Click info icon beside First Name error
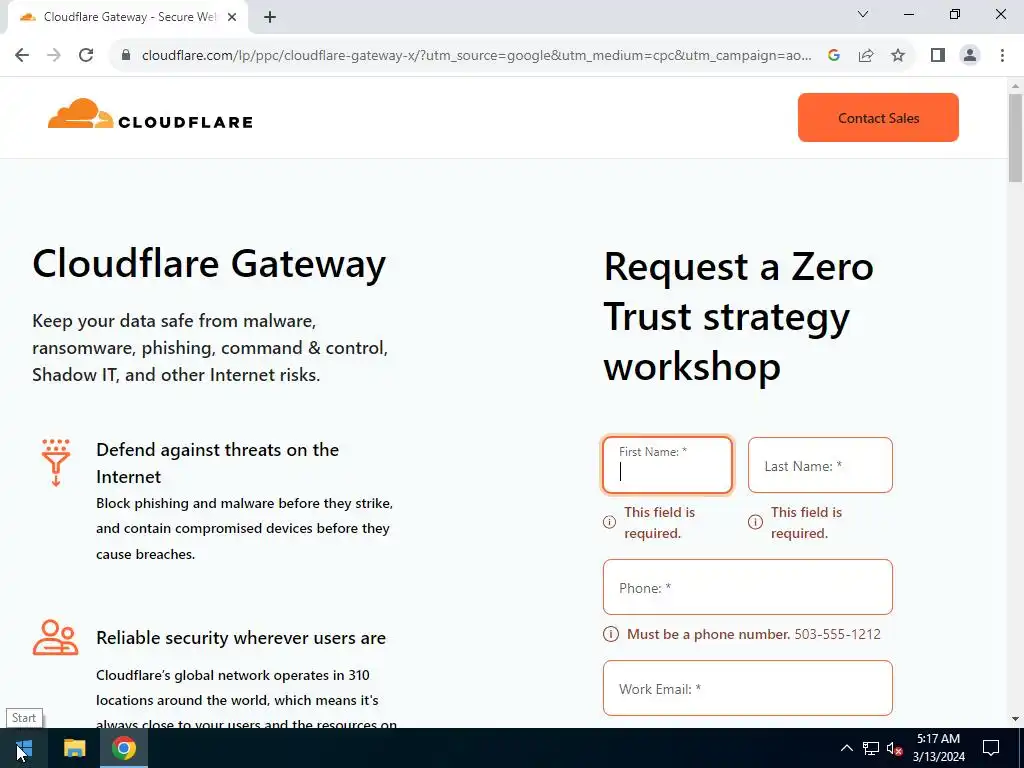This screenshot has width=1024, height=768. [609, 522]
